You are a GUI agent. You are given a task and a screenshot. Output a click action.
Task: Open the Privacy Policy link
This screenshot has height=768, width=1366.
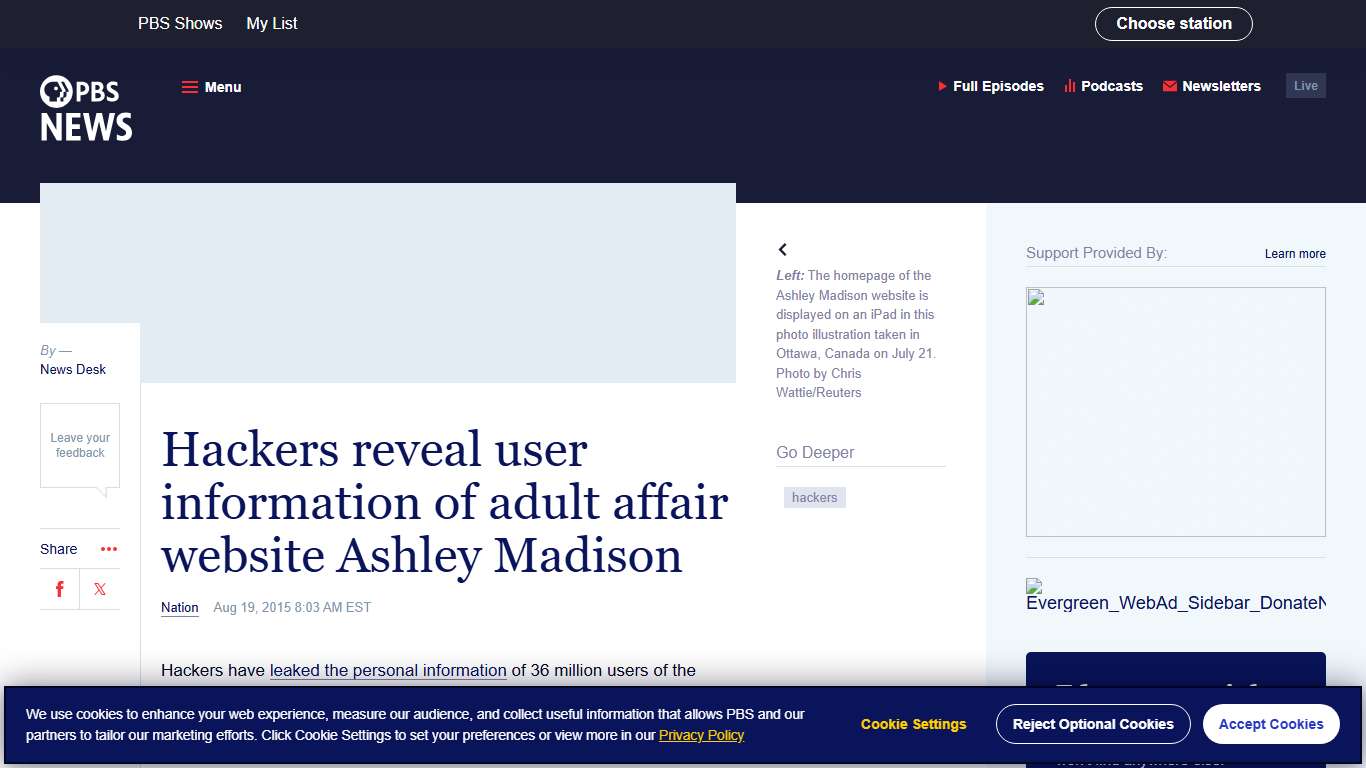(702, 735)
